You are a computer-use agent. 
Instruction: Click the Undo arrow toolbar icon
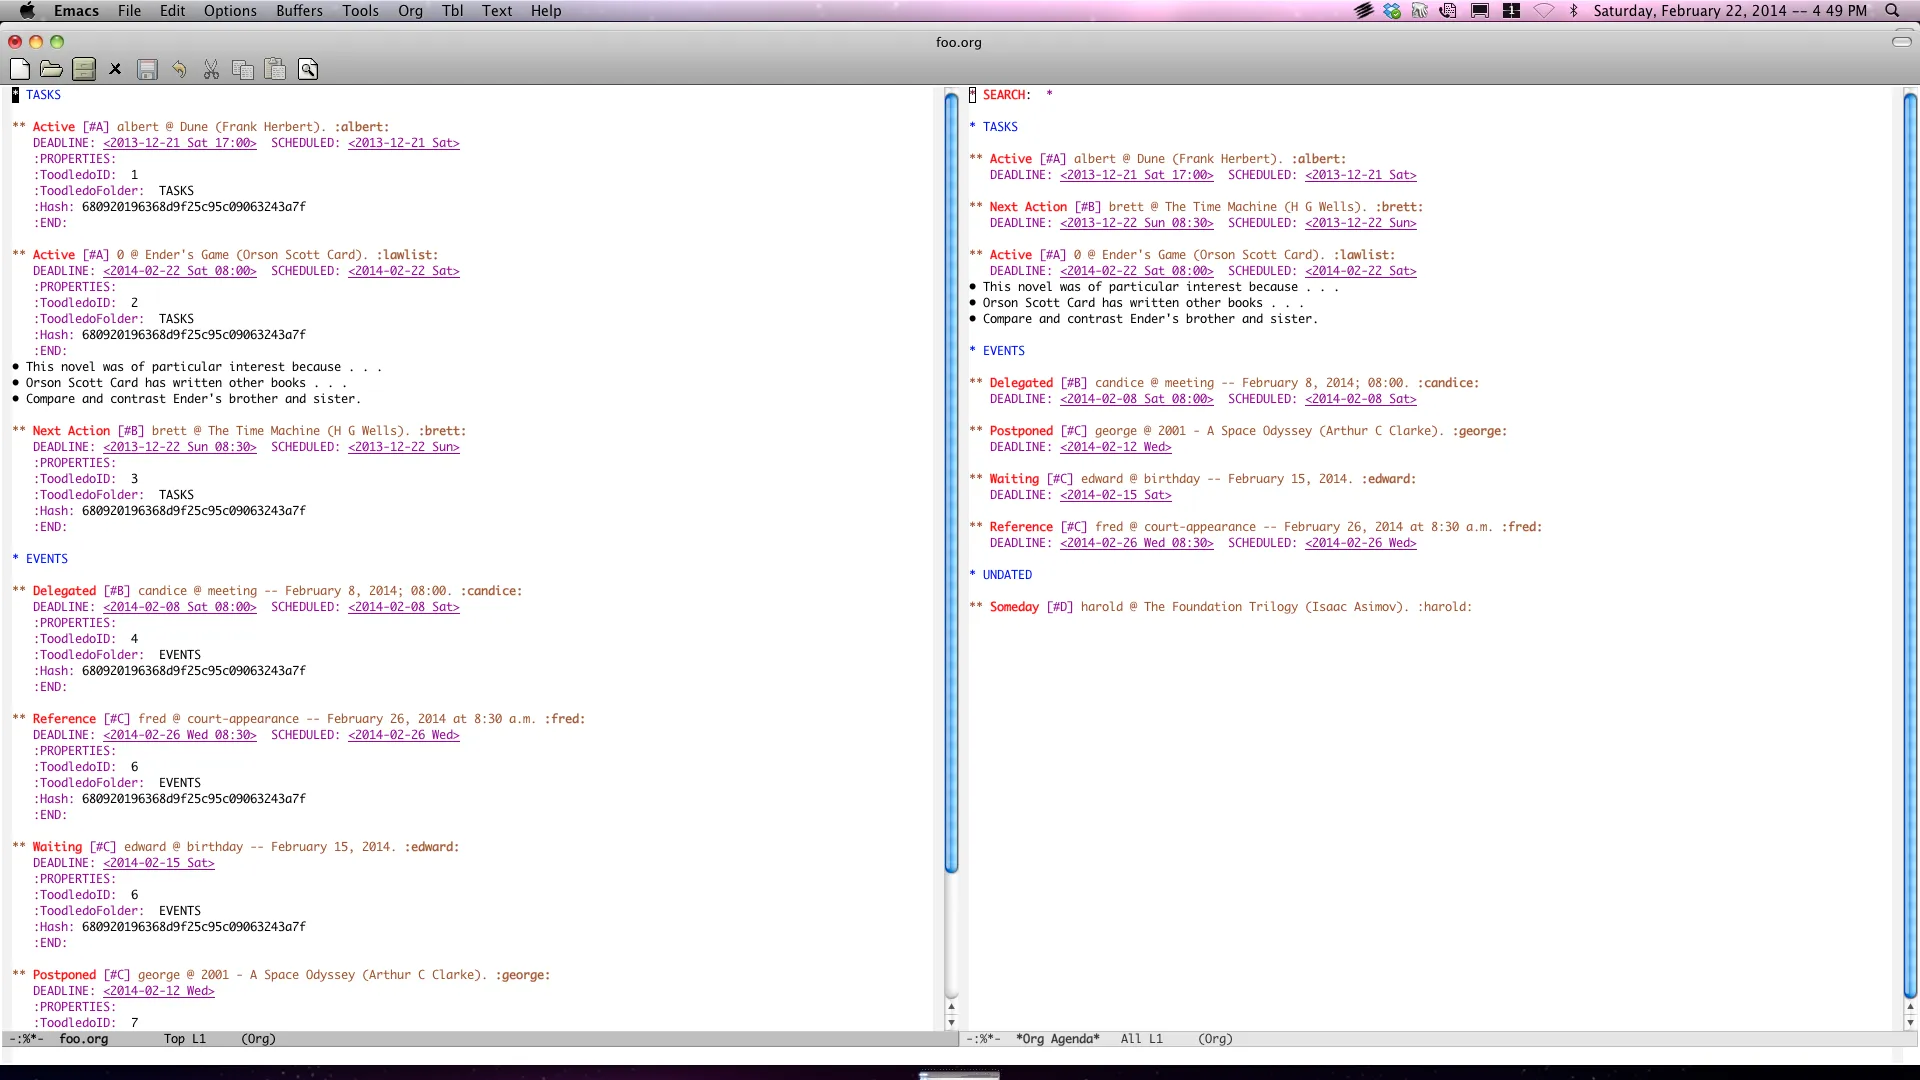pos(179,69)
